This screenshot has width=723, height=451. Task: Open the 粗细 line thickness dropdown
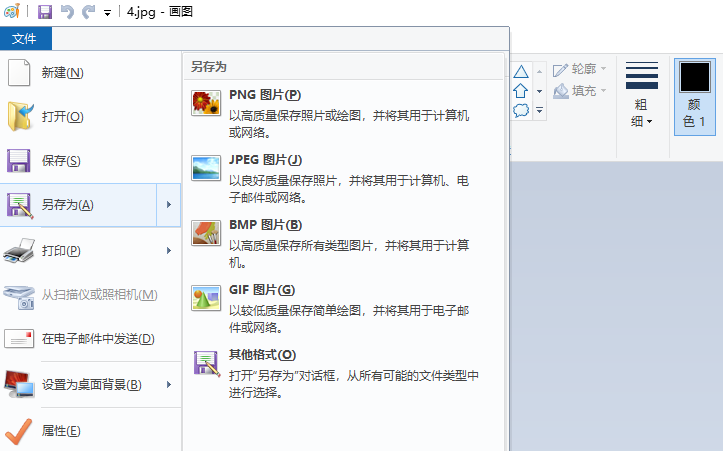point(642,95)
